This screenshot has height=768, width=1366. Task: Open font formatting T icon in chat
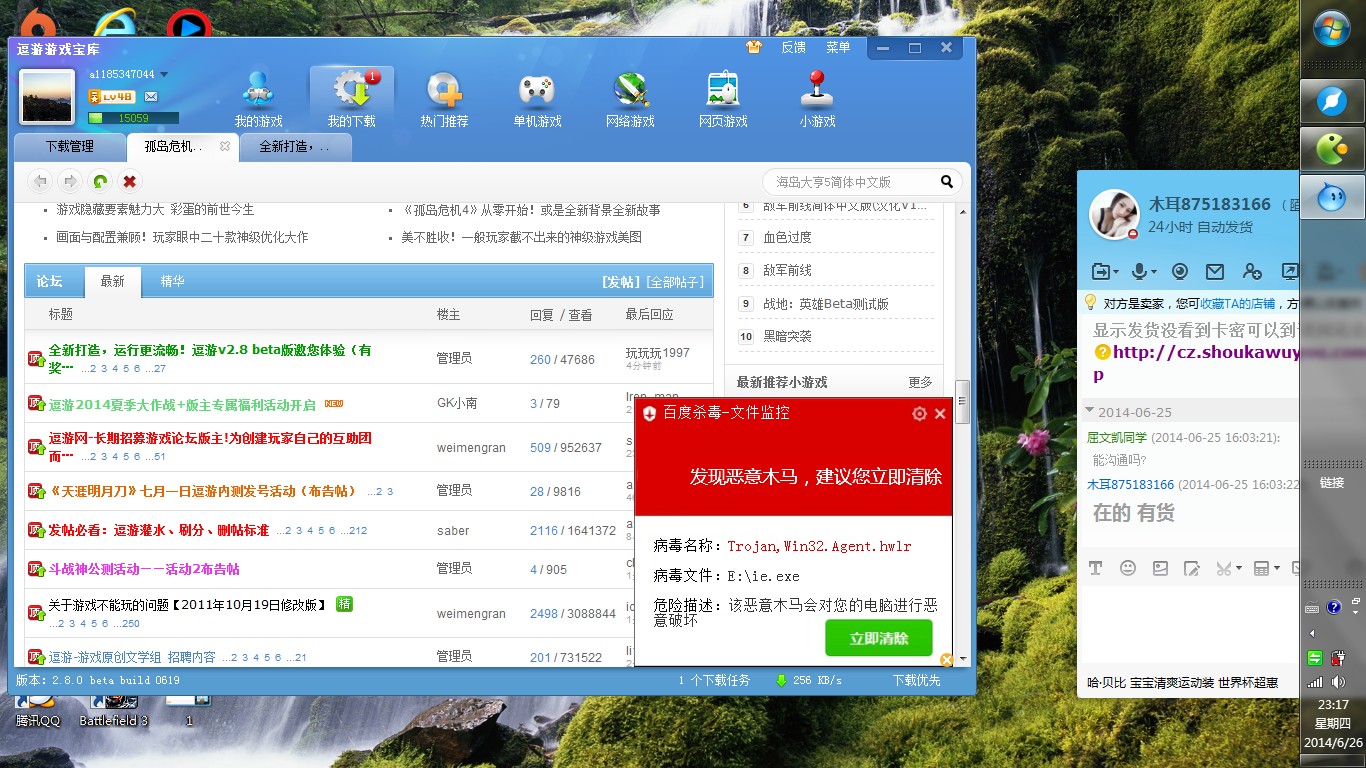click(1095, 568)
